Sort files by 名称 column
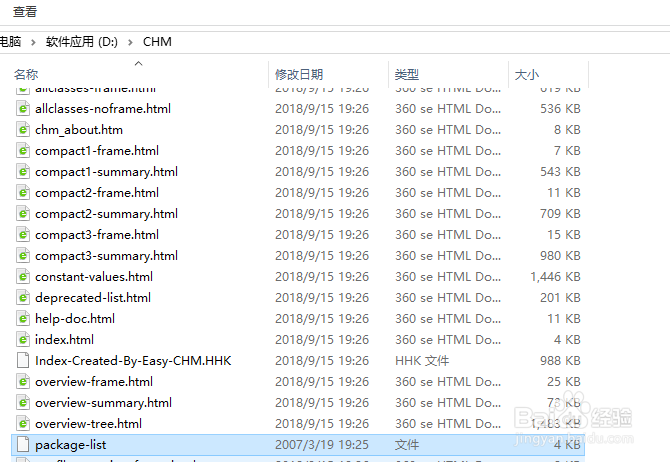This screenshot has width=670, height=462. click(26, 74)
